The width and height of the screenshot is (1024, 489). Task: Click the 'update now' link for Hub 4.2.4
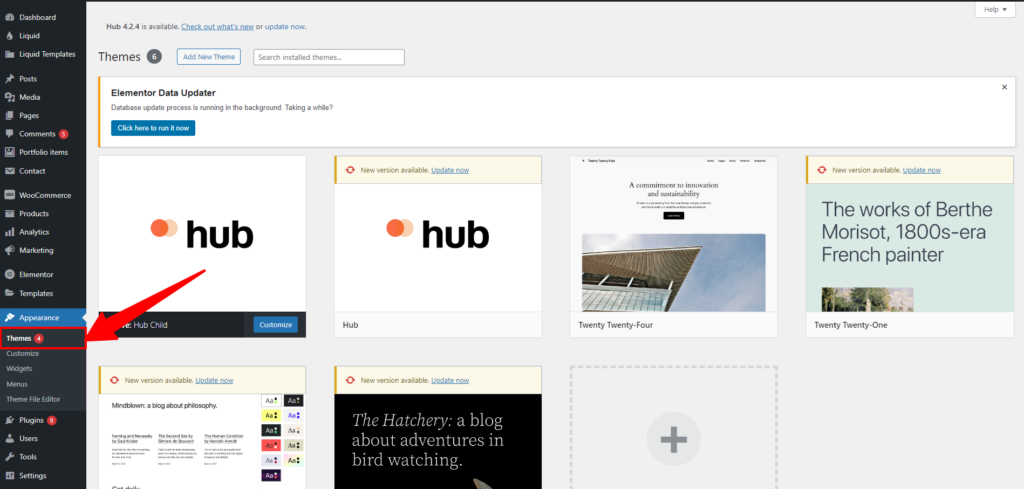pos(285,27)
